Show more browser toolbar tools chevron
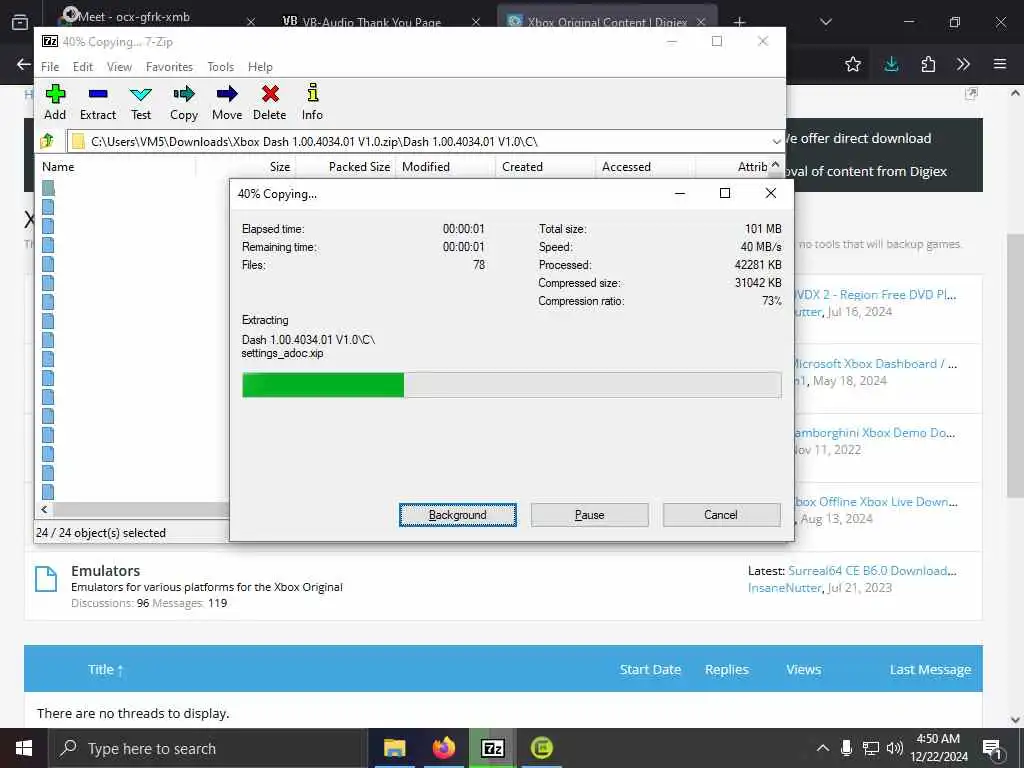 (x=963, y=64)
